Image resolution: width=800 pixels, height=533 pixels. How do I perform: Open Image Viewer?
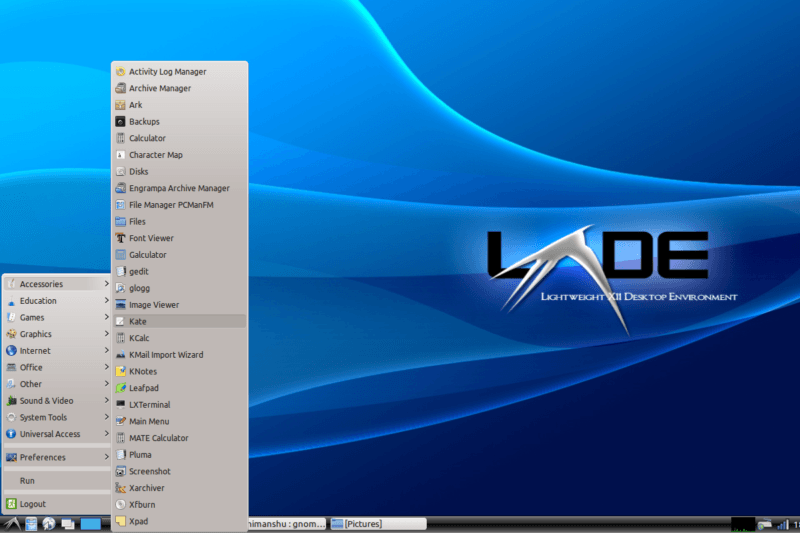point(179,305)
